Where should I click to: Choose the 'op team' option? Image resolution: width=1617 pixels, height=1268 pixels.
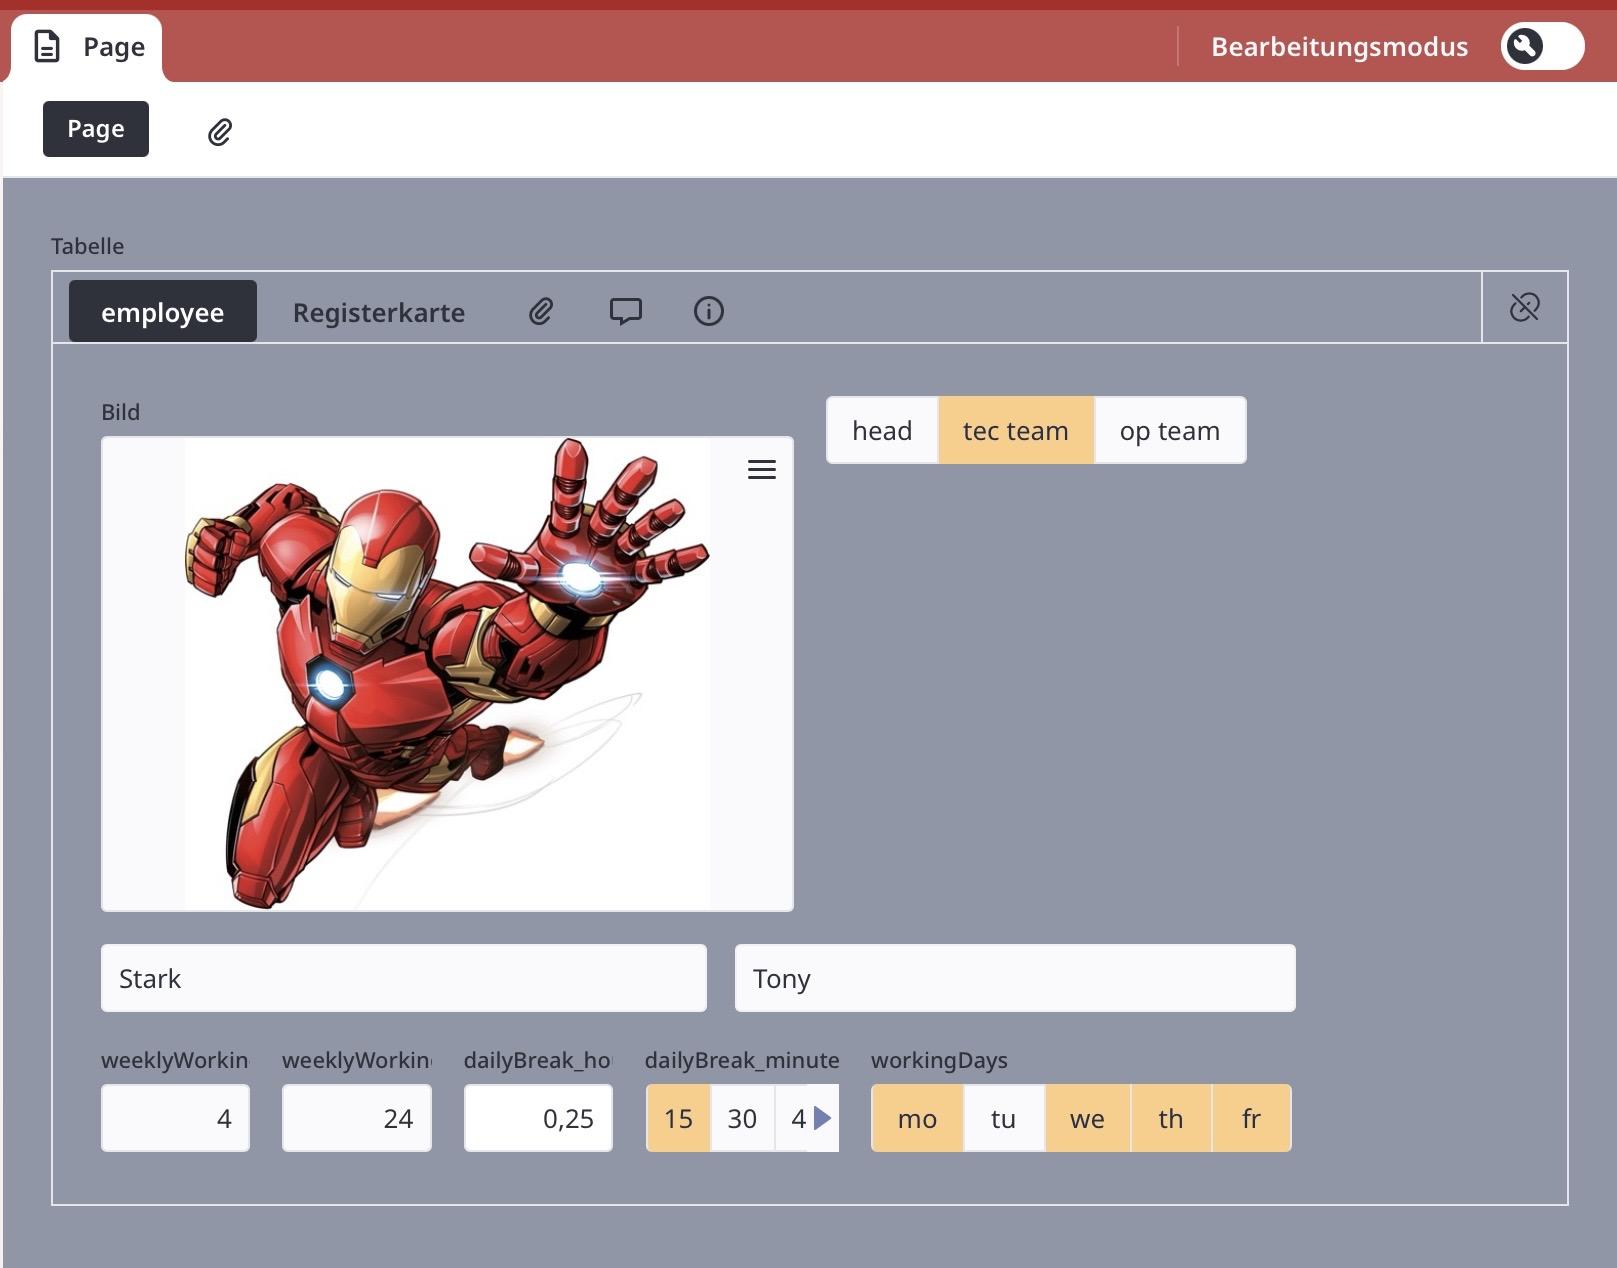pos(1169,431)
